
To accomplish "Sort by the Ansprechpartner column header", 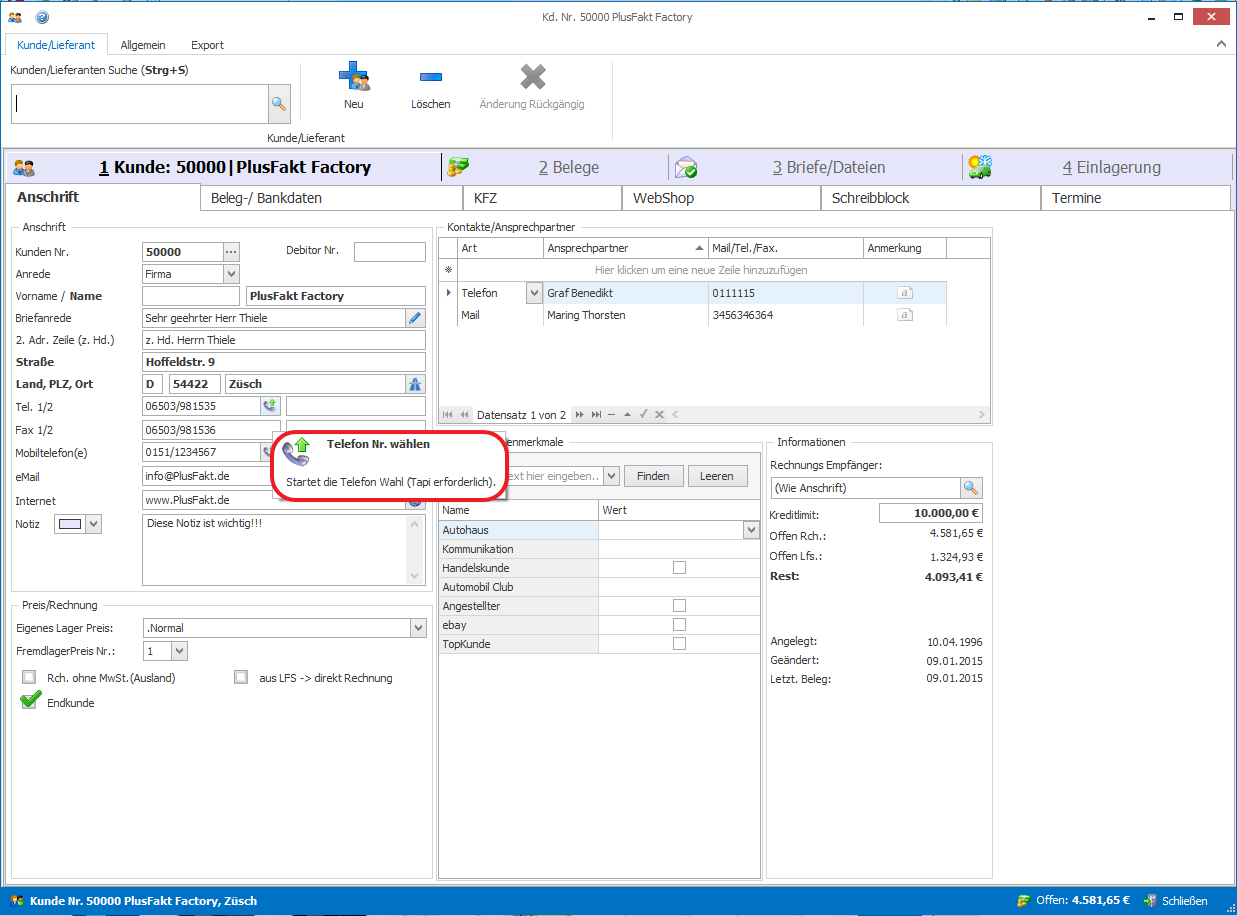I will [x=627, y=248].
